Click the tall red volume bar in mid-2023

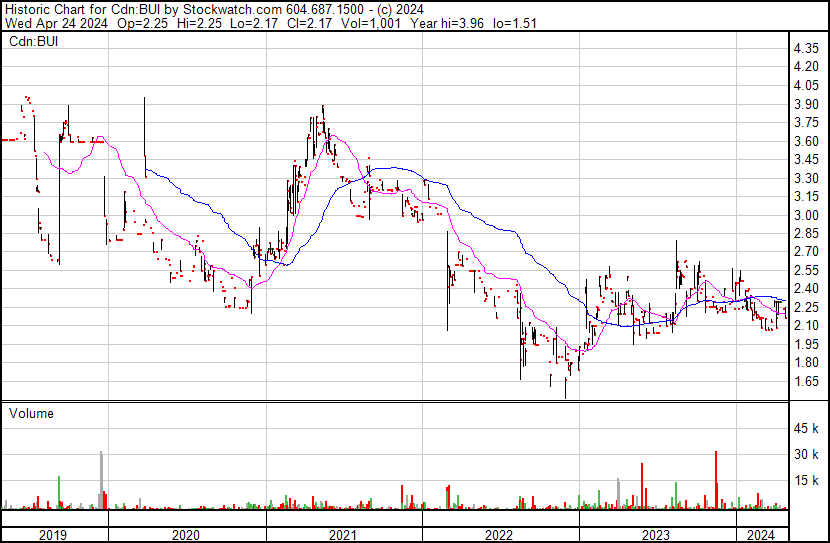[x=640, y=486]
